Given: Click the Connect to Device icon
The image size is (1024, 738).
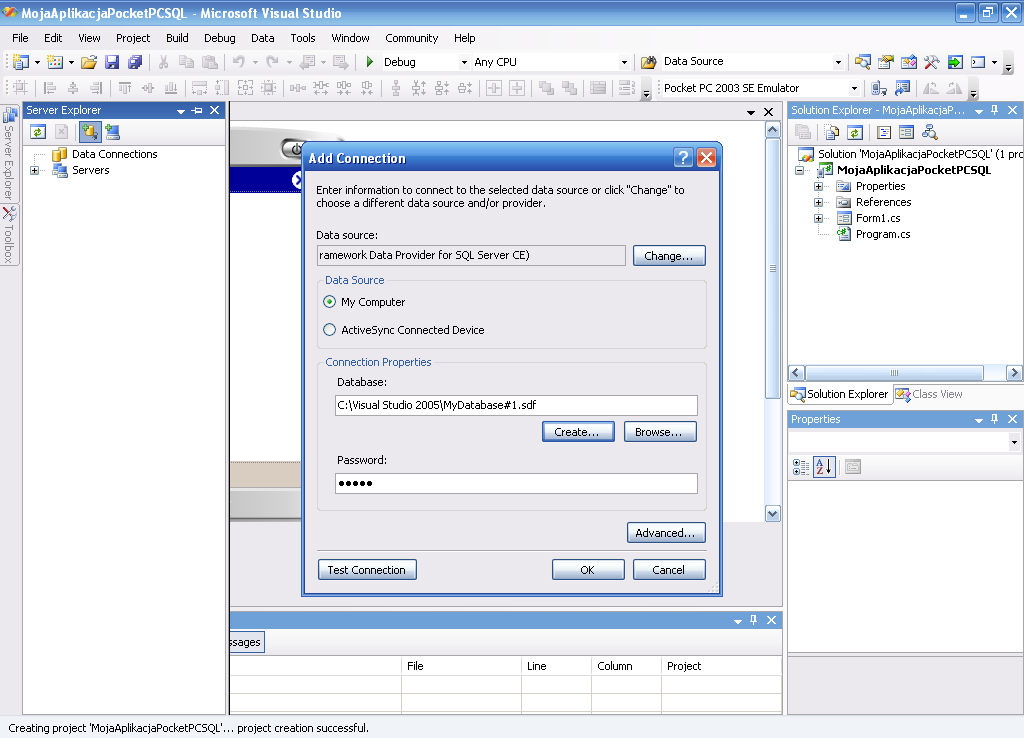Looking at the screenshot, I should (879, 88).
